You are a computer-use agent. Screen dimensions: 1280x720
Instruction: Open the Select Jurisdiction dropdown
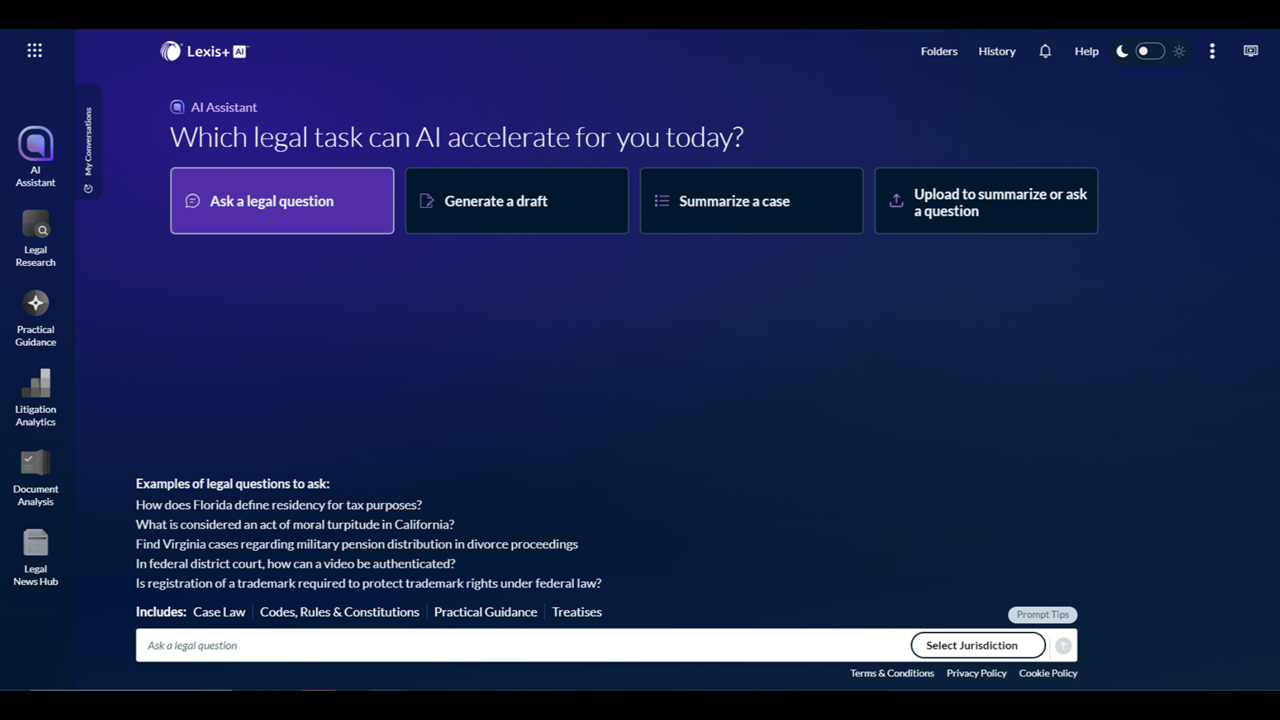[977, 645]
